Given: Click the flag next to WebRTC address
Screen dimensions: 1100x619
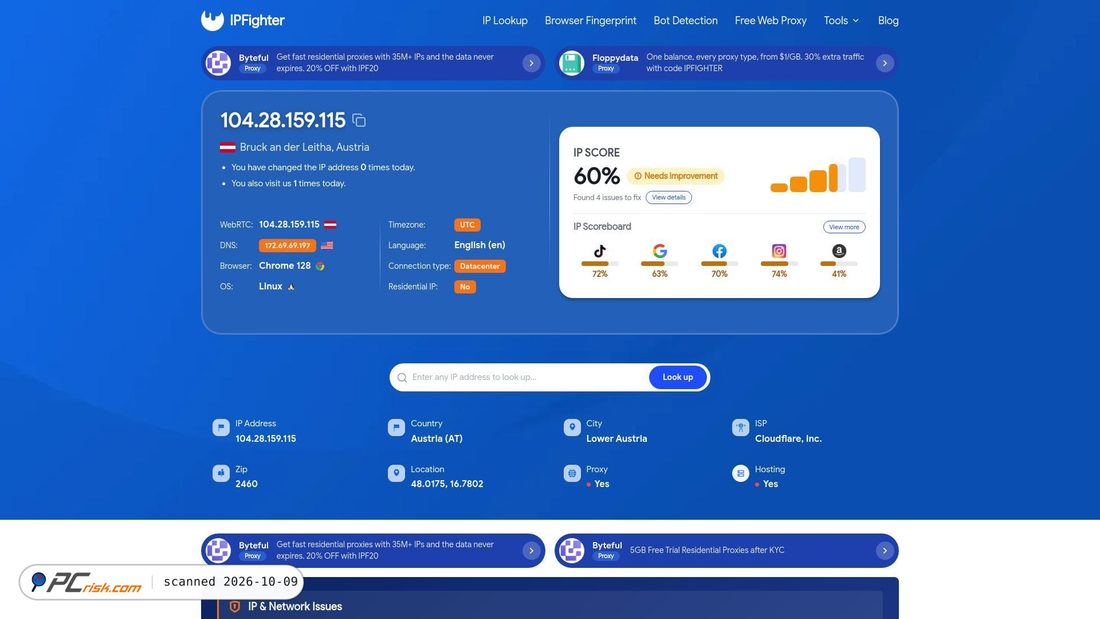Looking at the screenshot, I should [330, 225].
